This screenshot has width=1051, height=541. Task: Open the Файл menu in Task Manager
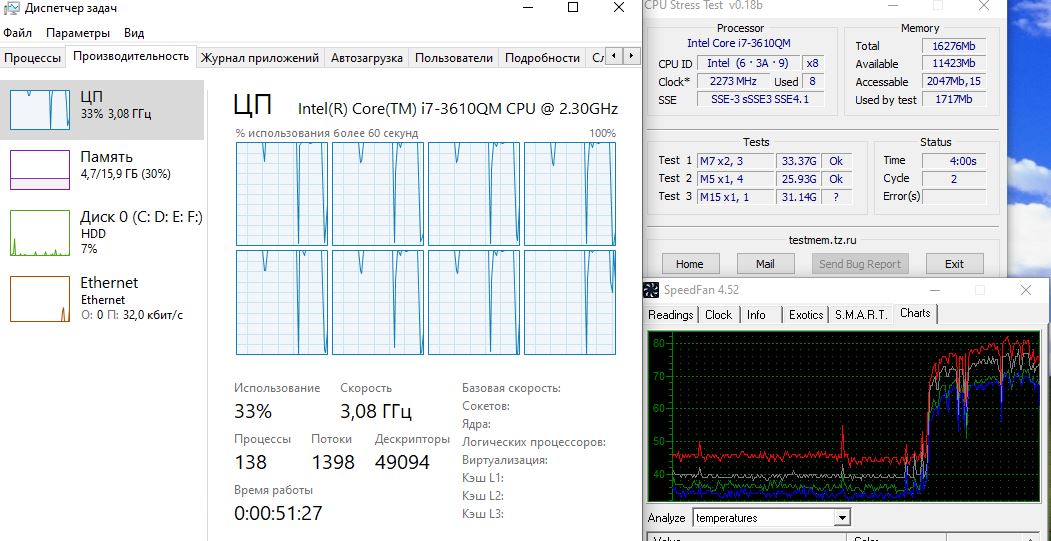[17, 33]
